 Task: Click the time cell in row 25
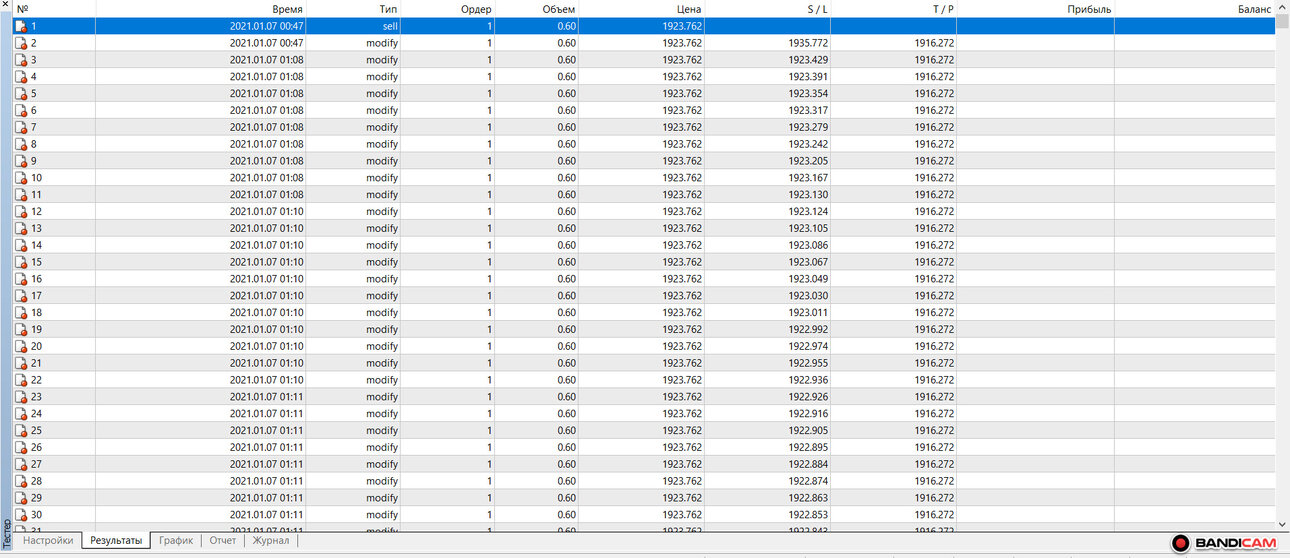201,431
